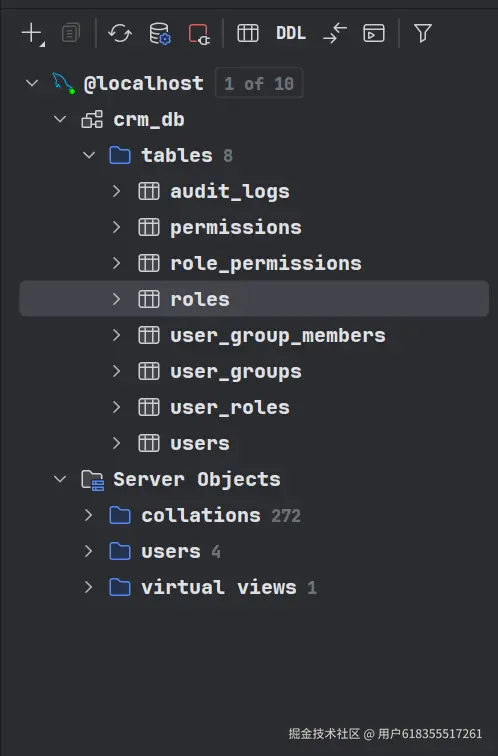Click the Filter funnel icon

tap(423, 33)
